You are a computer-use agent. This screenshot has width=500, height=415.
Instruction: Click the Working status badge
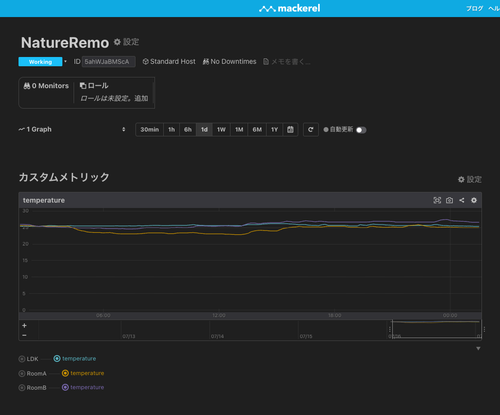pos(40,62)
